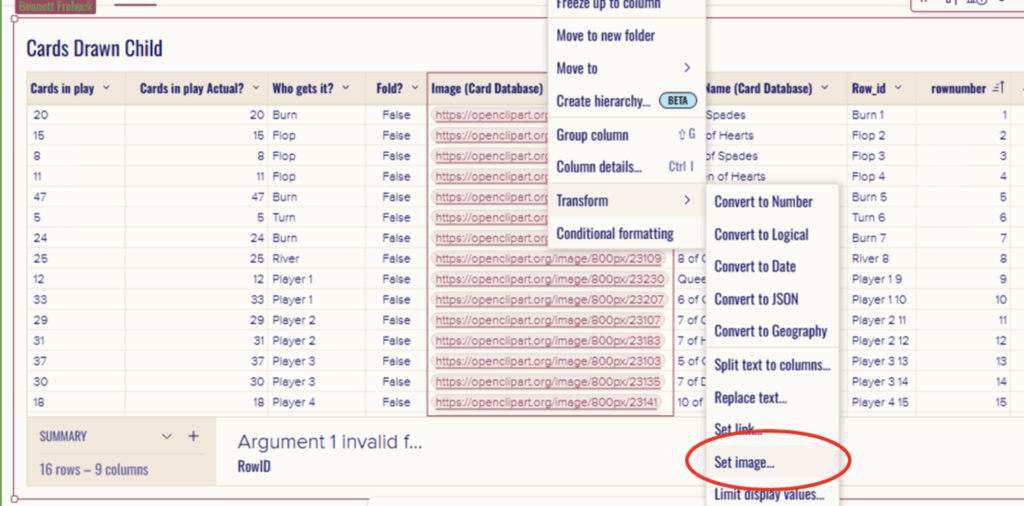The image size is (1024, 506).
Task: Open the openclipart image link ending in 23109
Action: point(548,259)
